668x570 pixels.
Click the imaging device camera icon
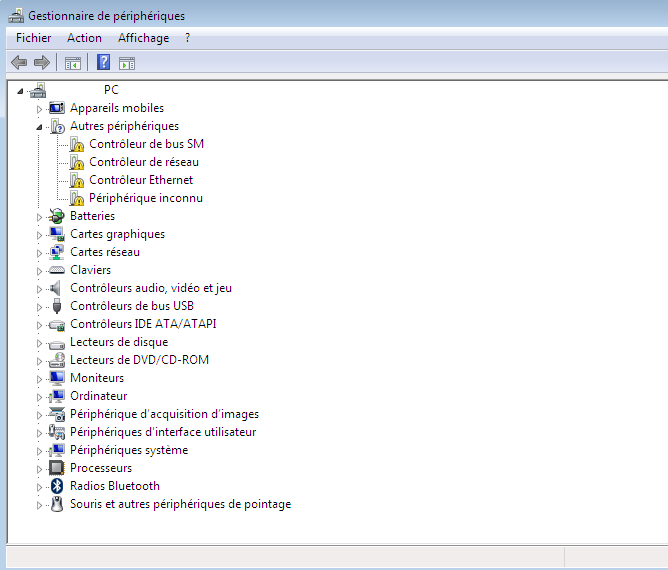57,414
